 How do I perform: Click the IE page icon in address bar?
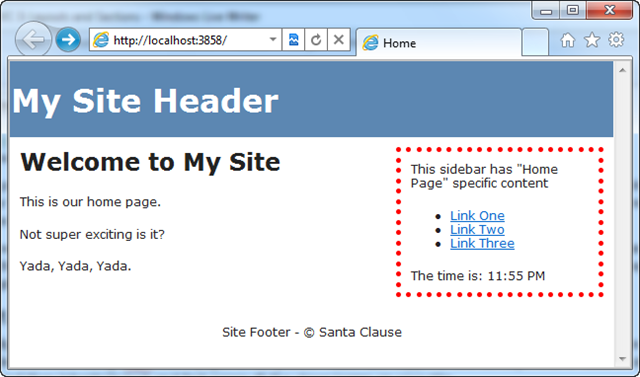101,40
